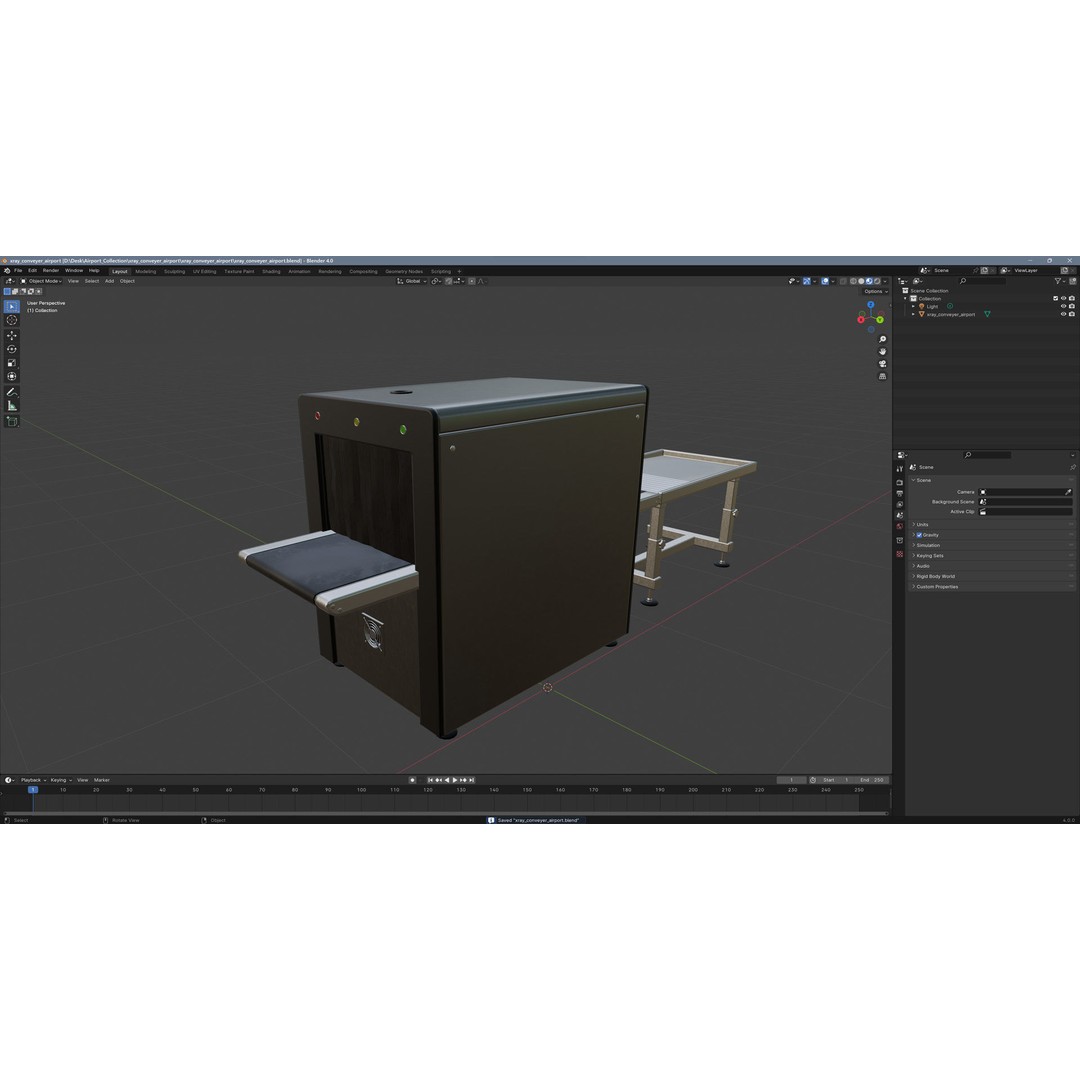Toggle the camera view icon
The width and height of the screenshot is (1080, 1080).
coord(882,364)
